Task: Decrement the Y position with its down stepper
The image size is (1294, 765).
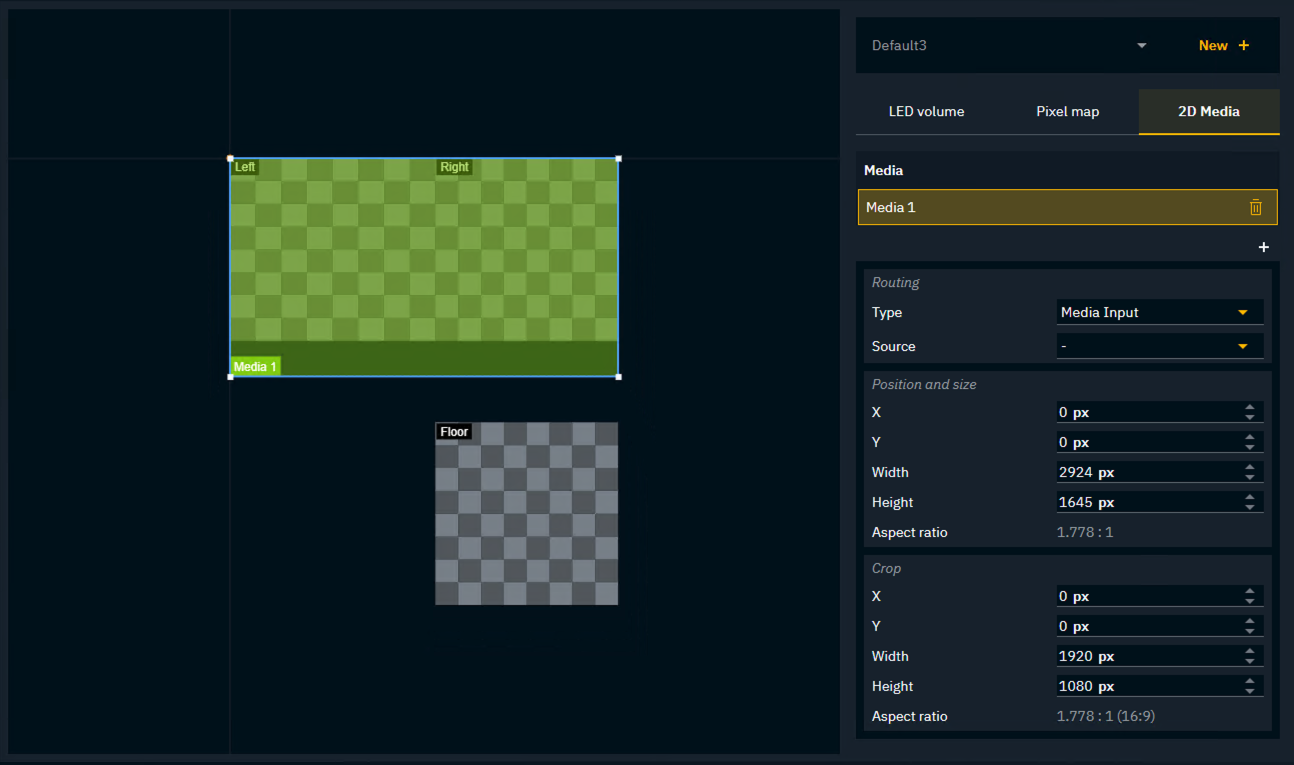Action: pyautogui.click(x=1249, y=446)
